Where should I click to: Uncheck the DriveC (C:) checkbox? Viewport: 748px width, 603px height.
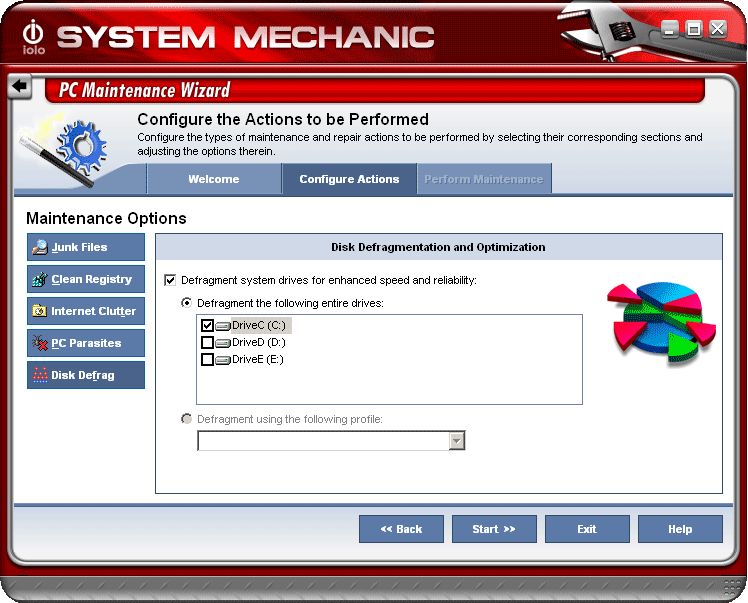207,325
